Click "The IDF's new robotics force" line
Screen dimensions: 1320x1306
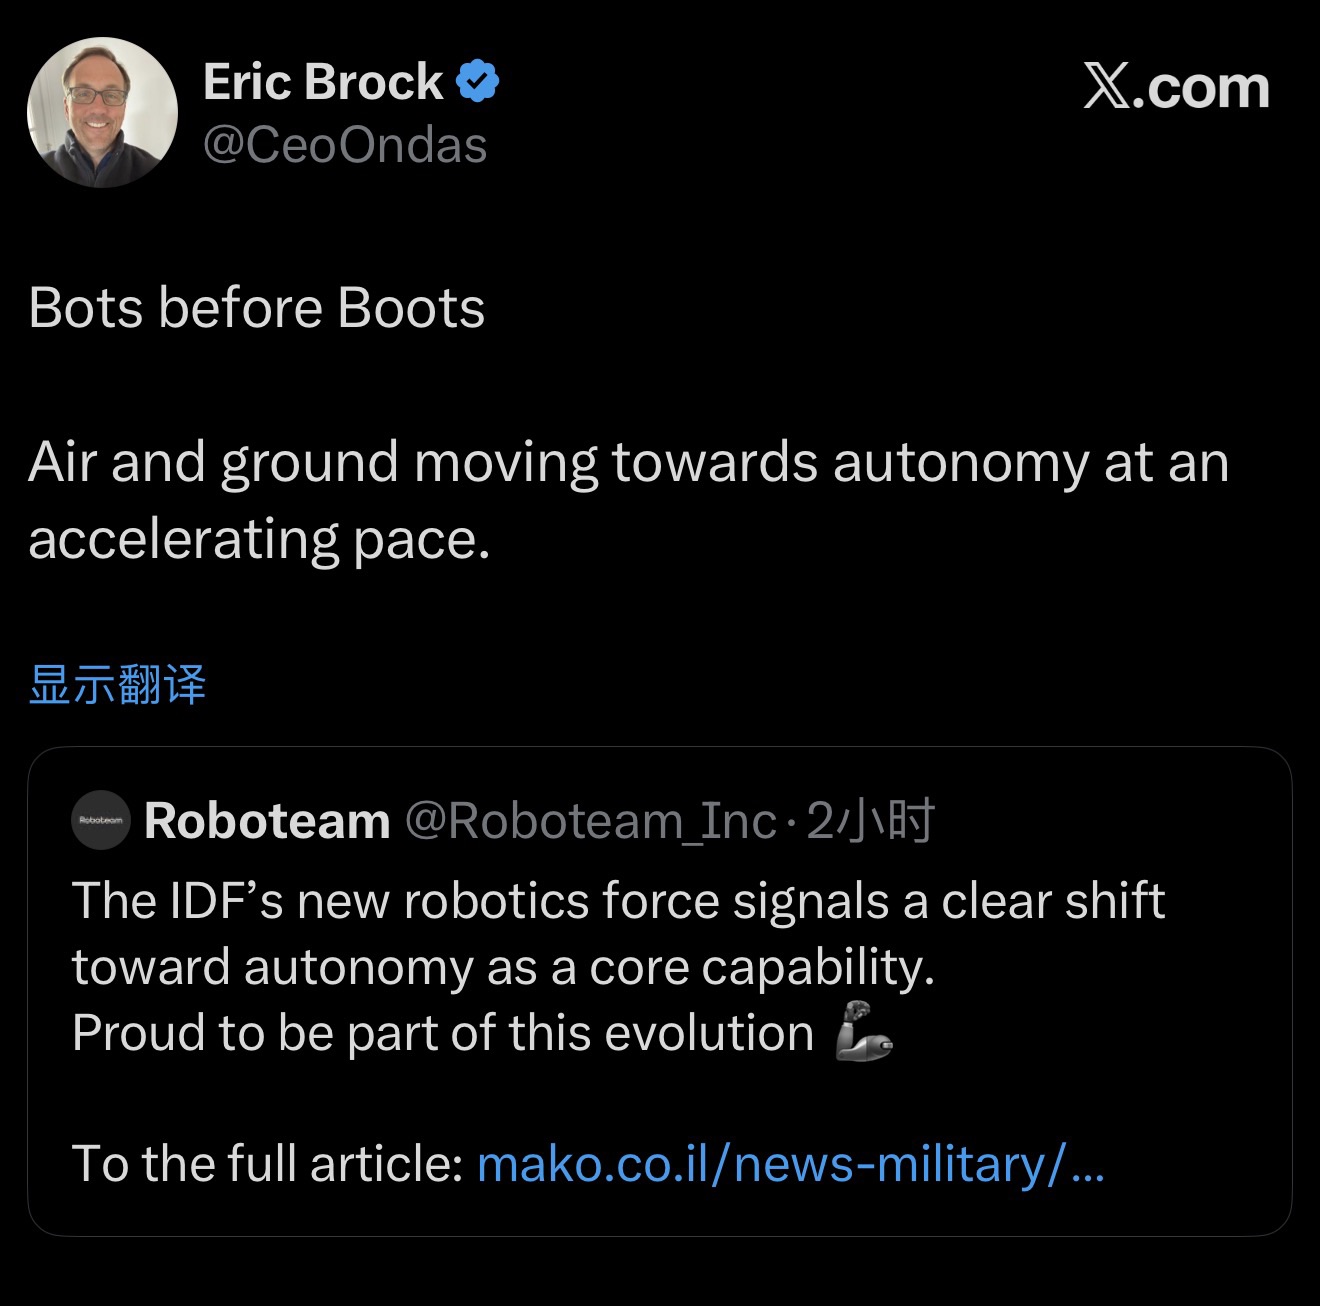[618, 901]
